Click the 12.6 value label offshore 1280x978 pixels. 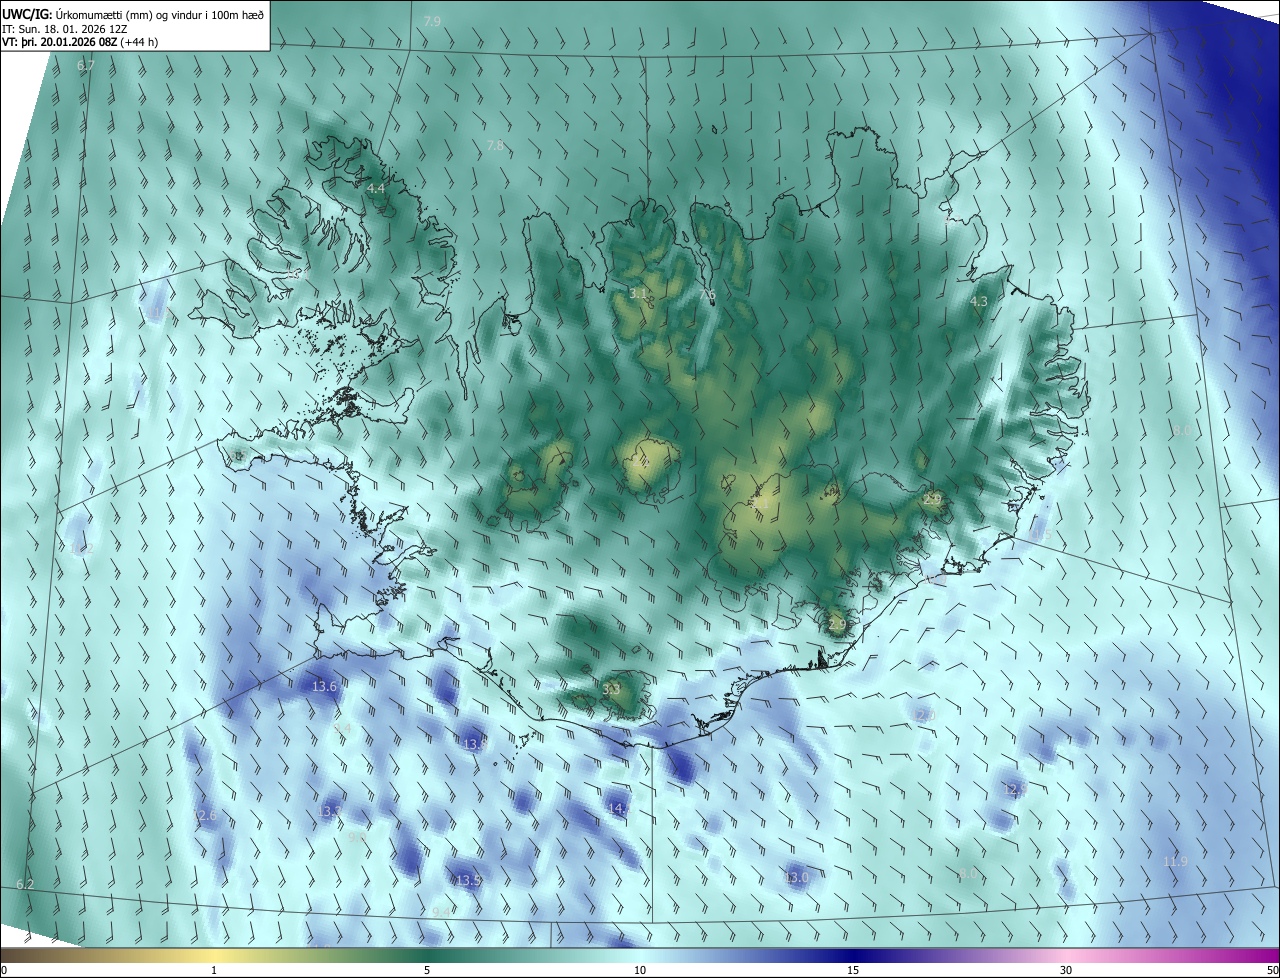(x=204, y=816)
